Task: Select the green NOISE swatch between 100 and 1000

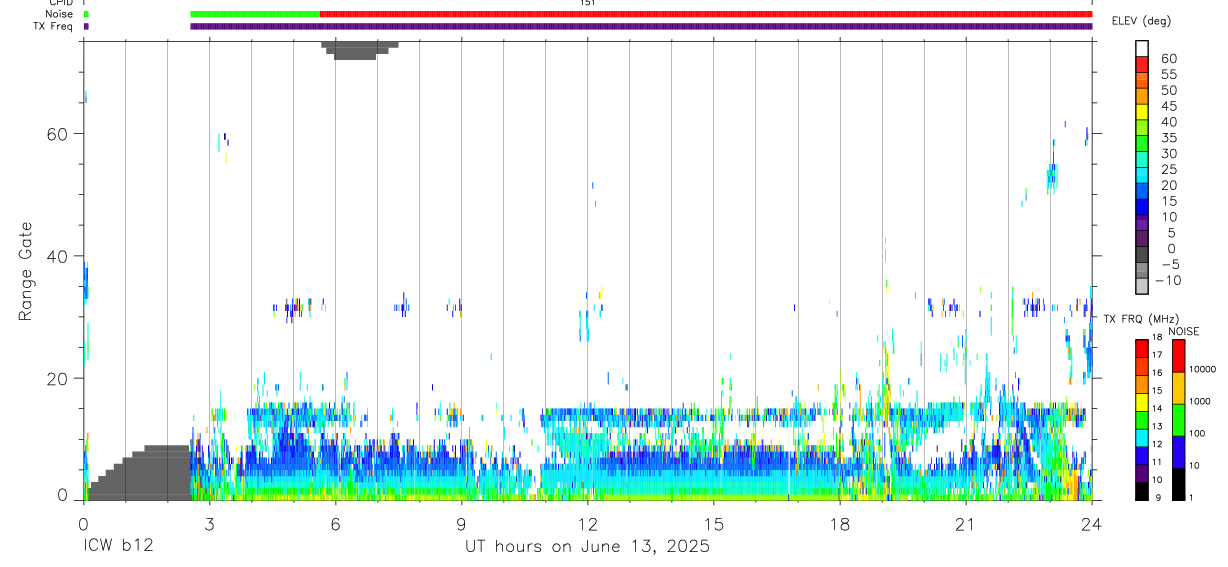Action: tap(1178, 420)
